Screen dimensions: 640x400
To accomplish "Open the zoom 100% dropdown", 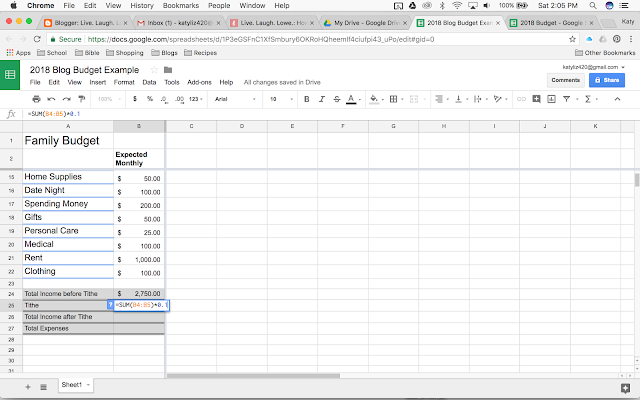I will (109, 99).
